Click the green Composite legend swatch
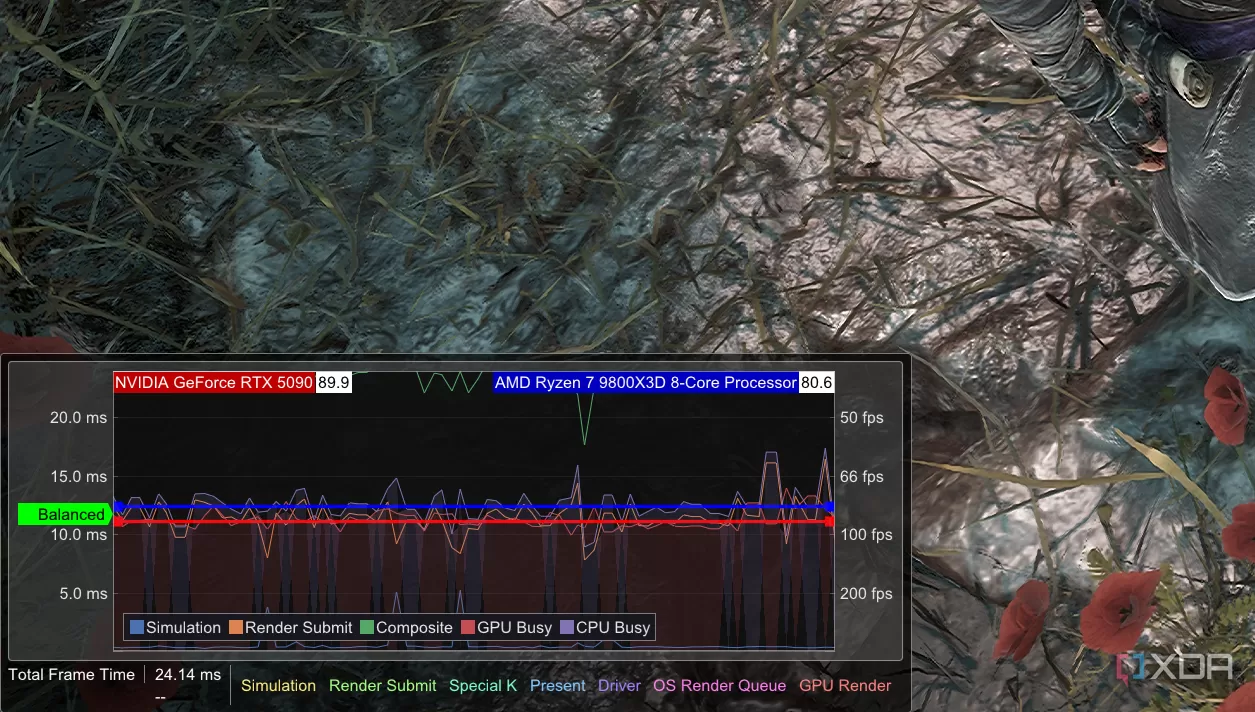Image resolution: width=1255 pixels, height=712 pixels. [x=367, y=628]
